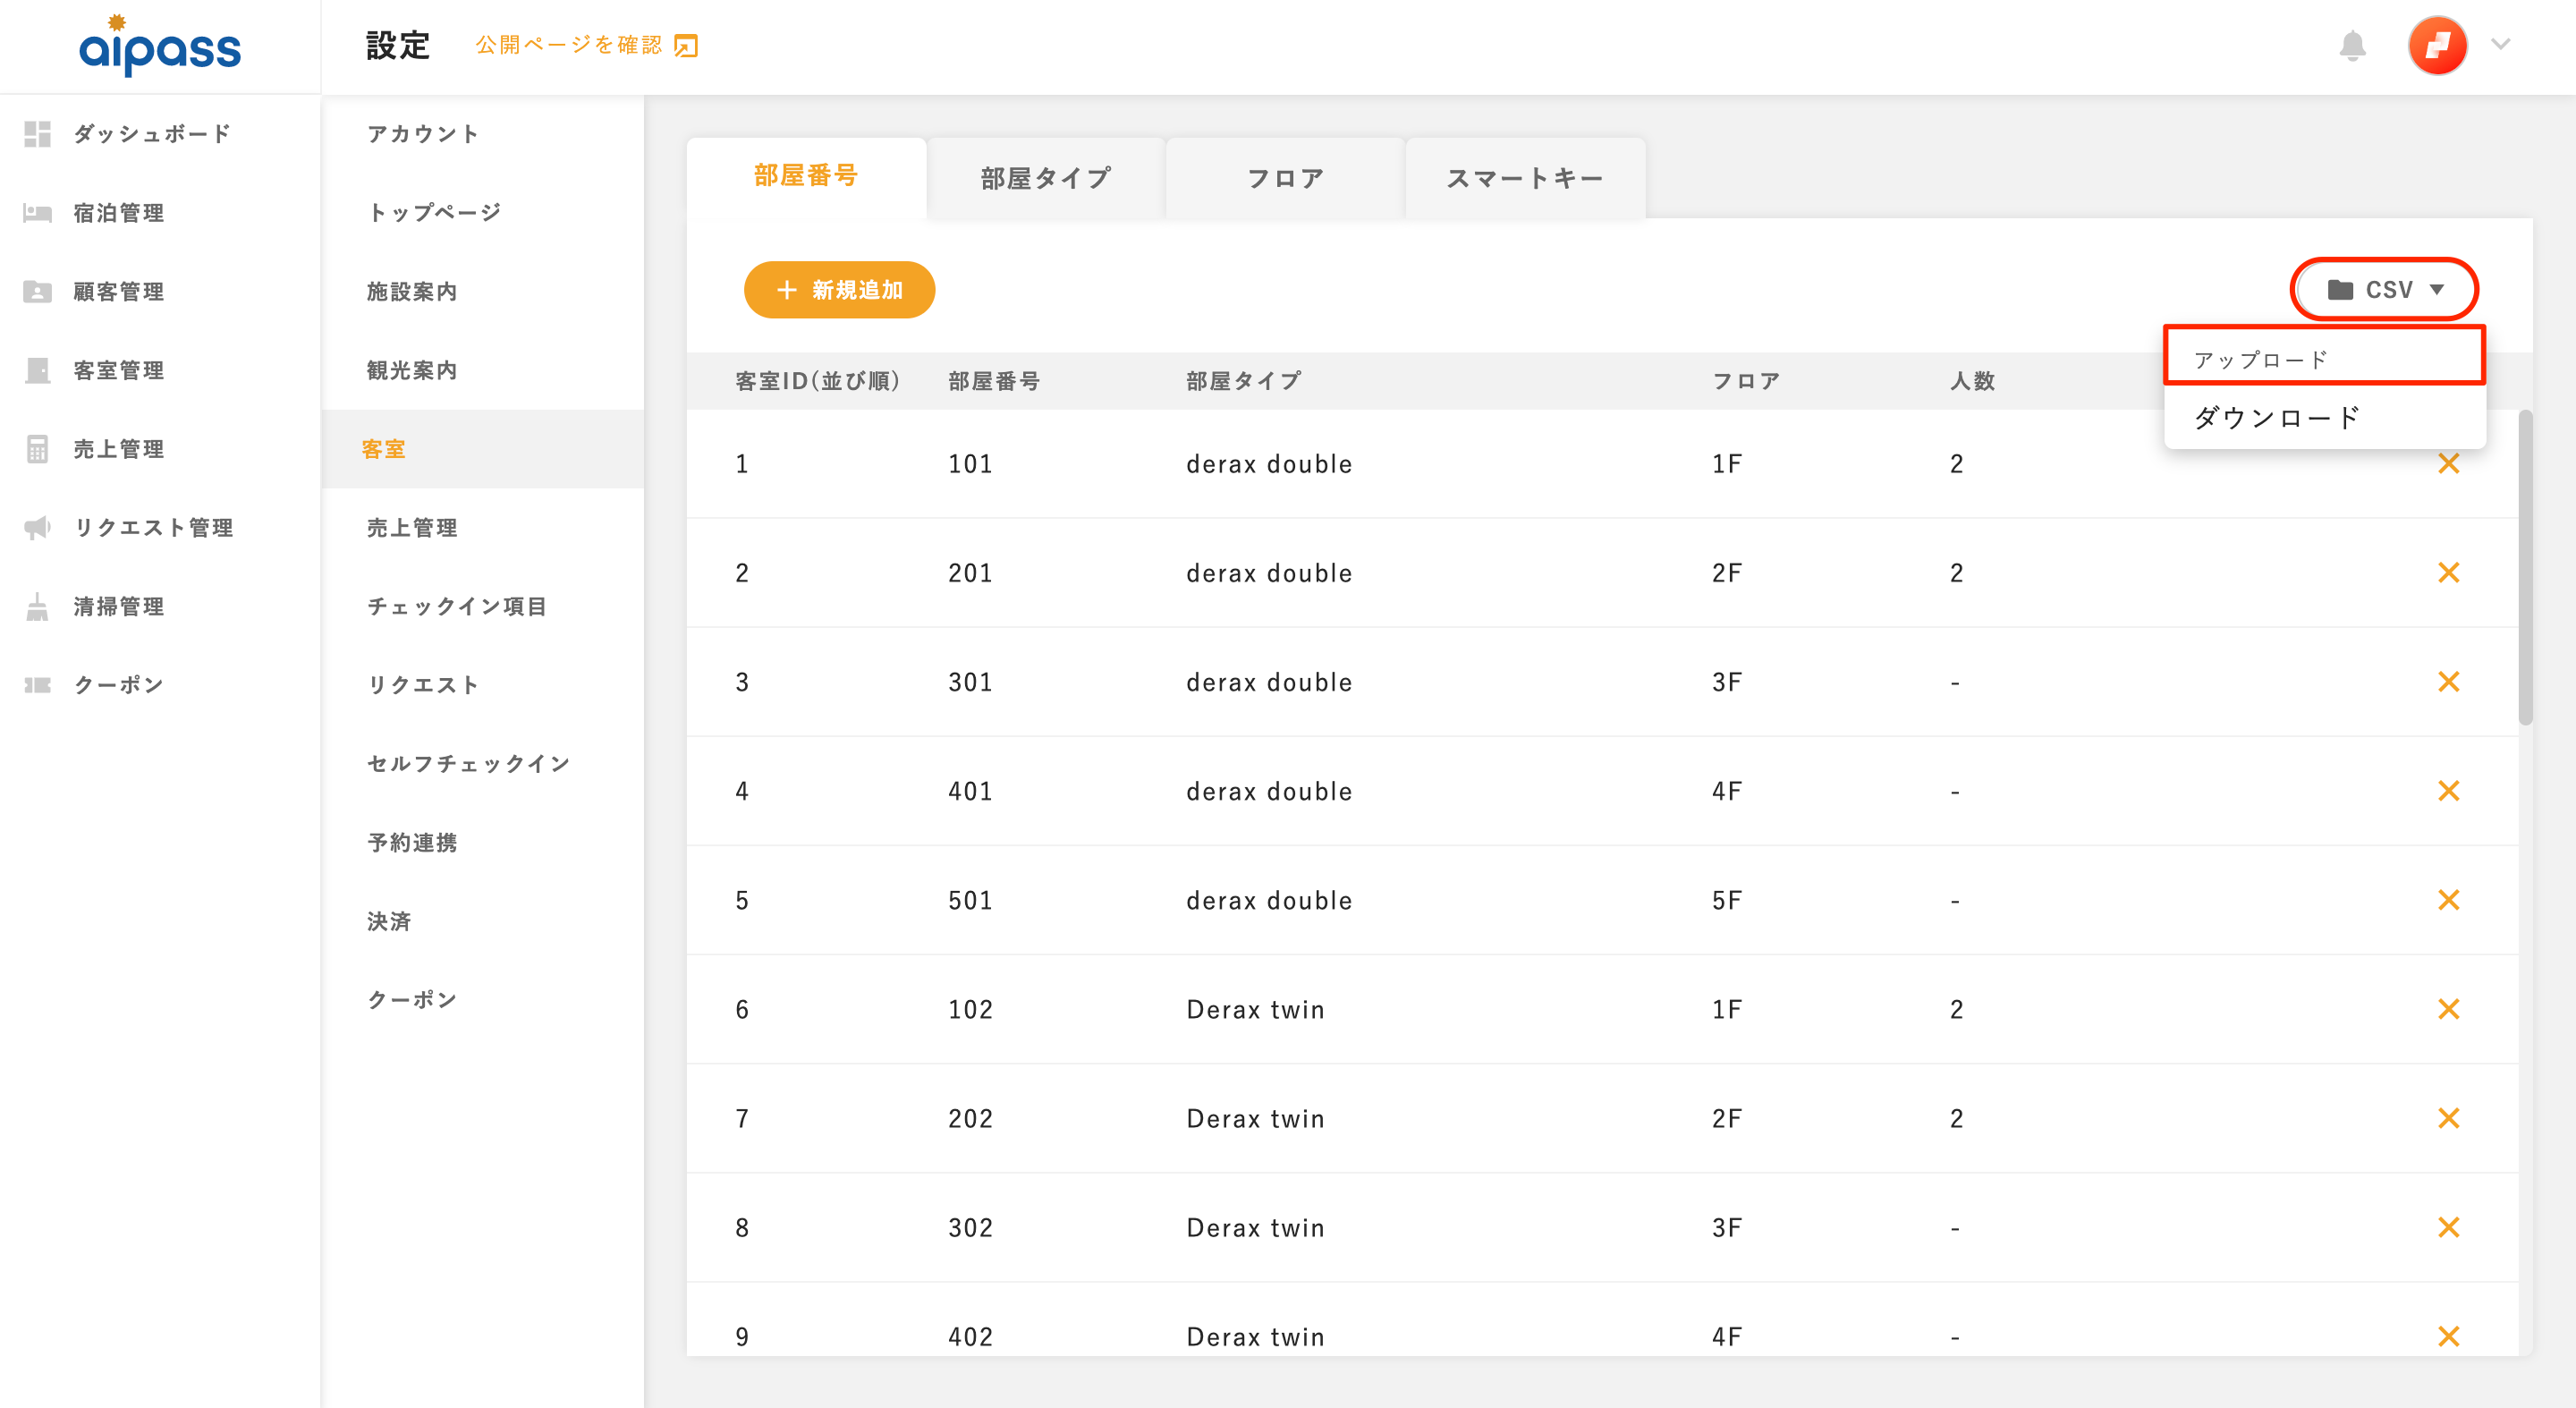Click the リクエスト管理 megaphone icon
The image size is (2576, 1408).
37,527
